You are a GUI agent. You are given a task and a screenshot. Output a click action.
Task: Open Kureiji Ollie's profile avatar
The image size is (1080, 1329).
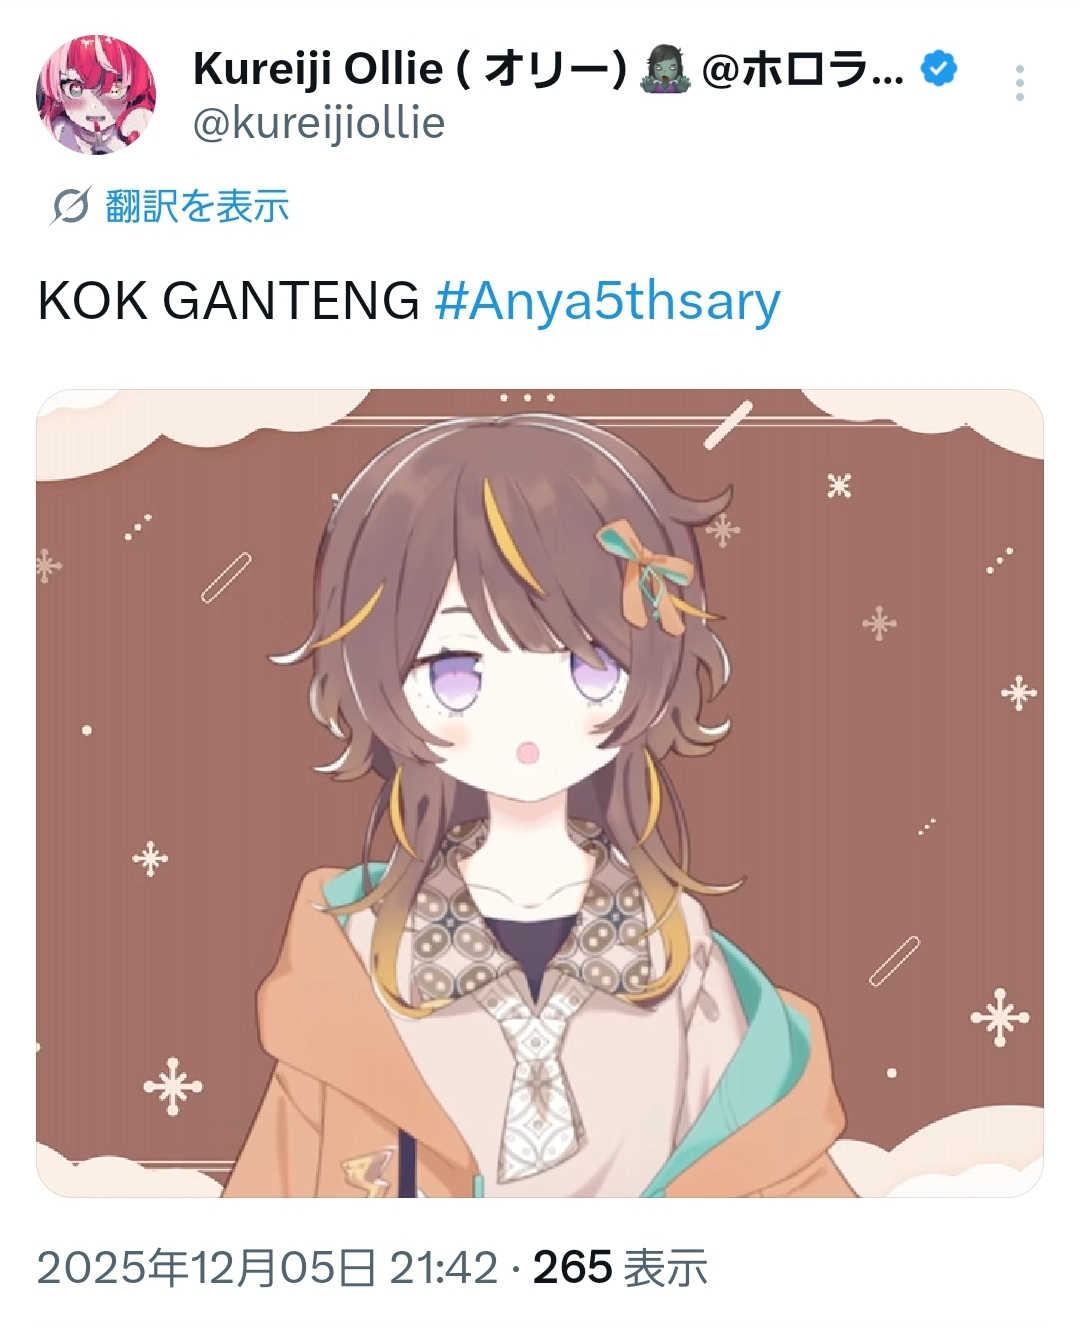coord(96,95)
